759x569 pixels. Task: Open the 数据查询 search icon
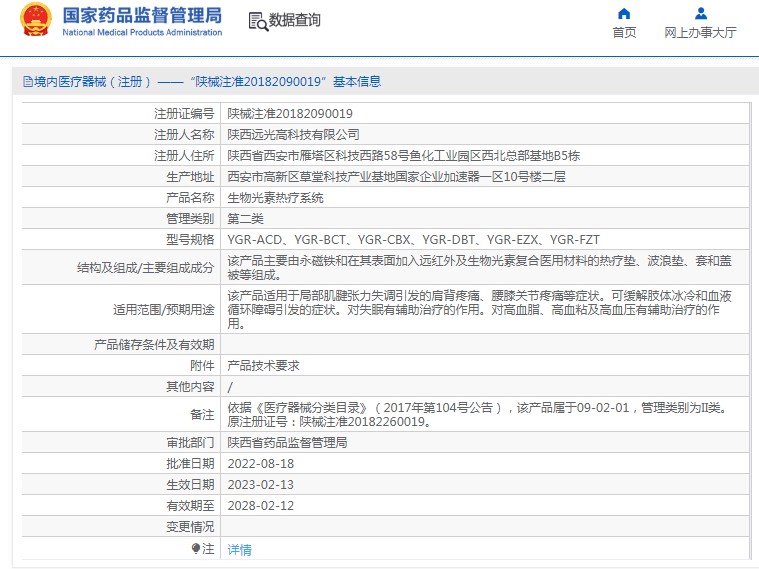pyautogui.click(x=258, y=22)
